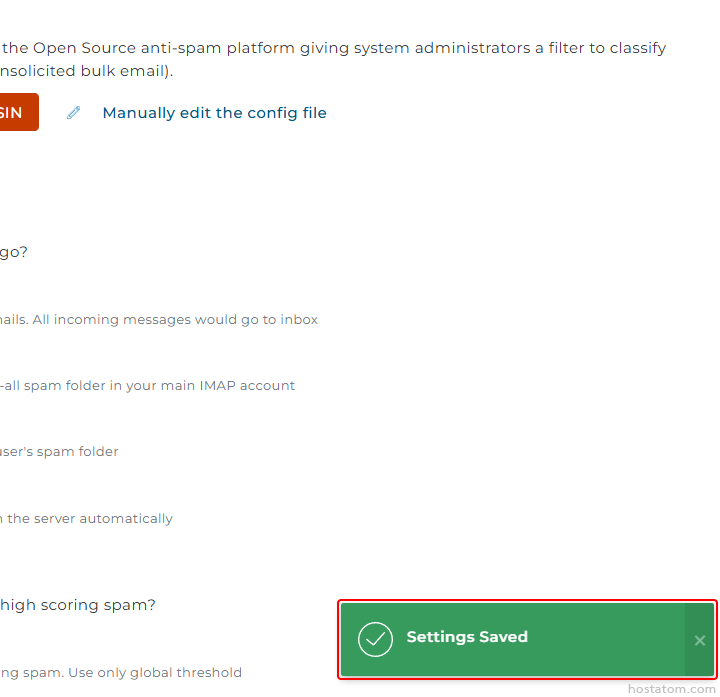This screenshot has height=697, width=720.
Task: Click the high scoring spam question heading
Action: click(78, 605)
